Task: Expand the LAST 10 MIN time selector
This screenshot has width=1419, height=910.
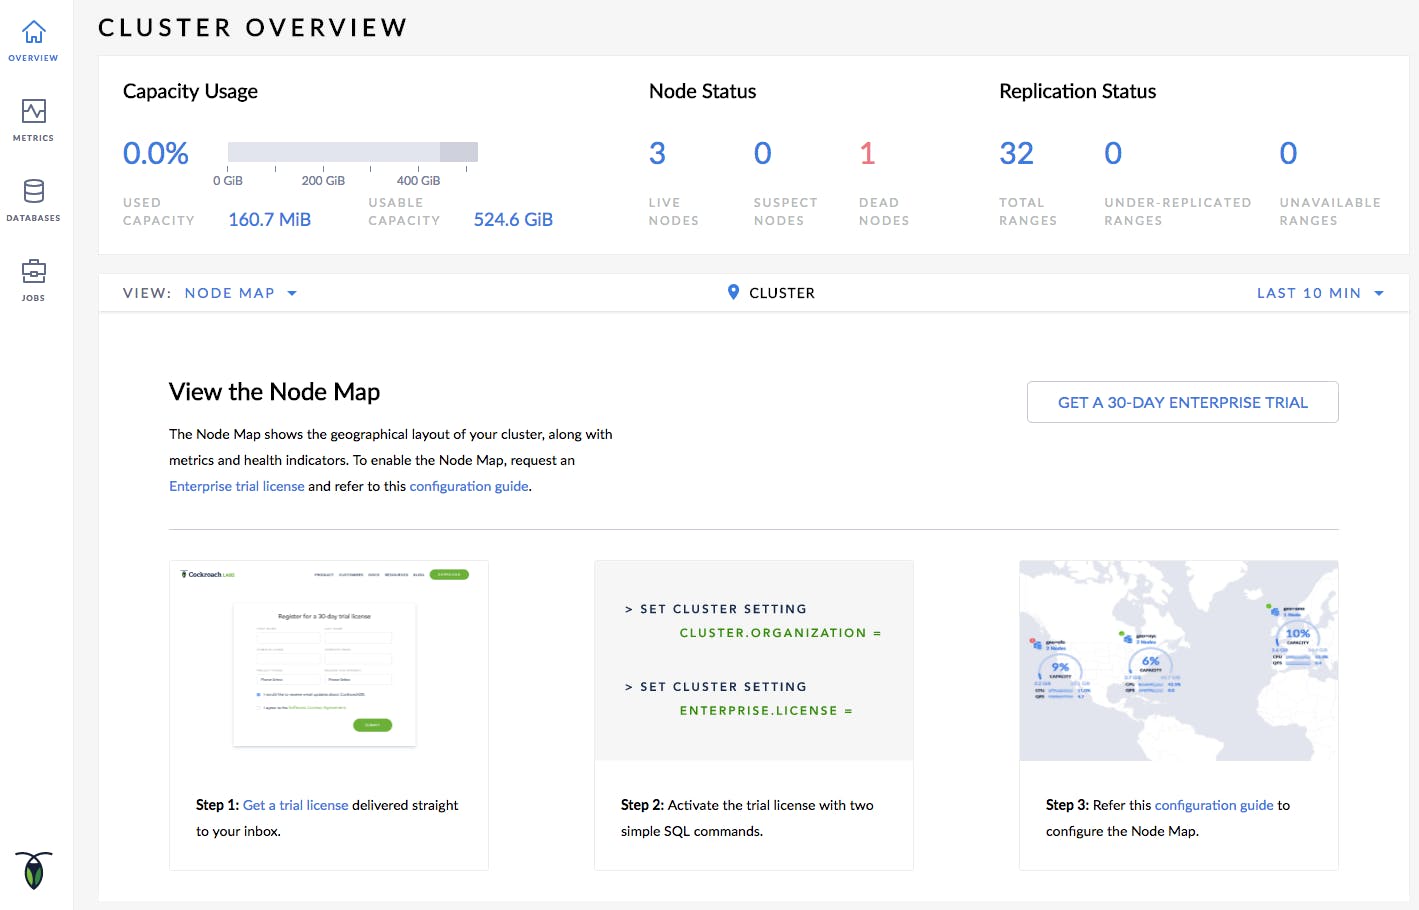Action: click(x=1309, y=292)
